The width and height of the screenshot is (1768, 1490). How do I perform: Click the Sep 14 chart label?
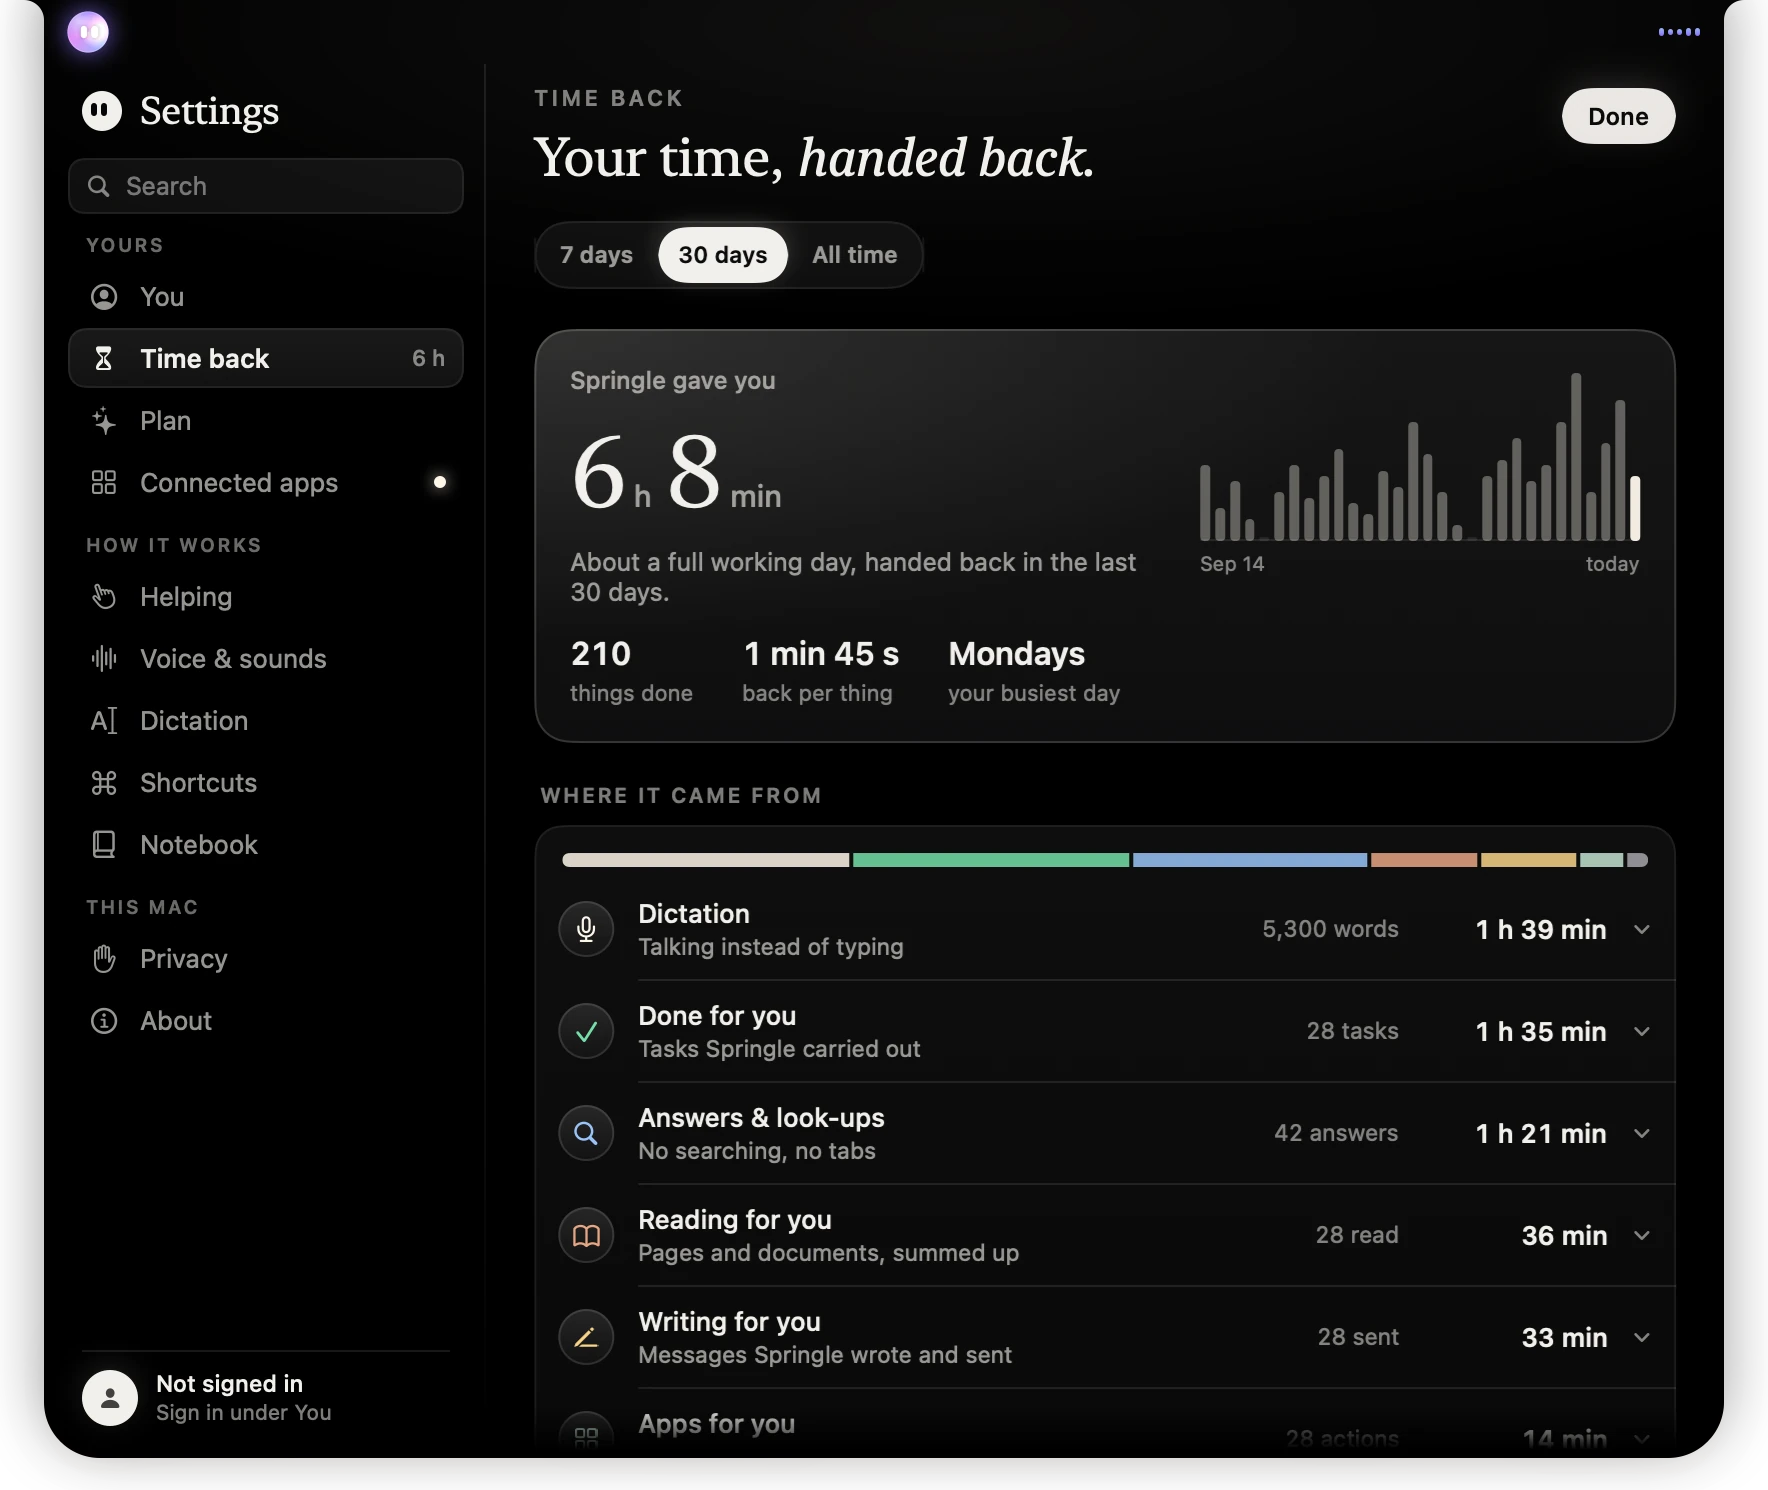(x=1232, y=564)
